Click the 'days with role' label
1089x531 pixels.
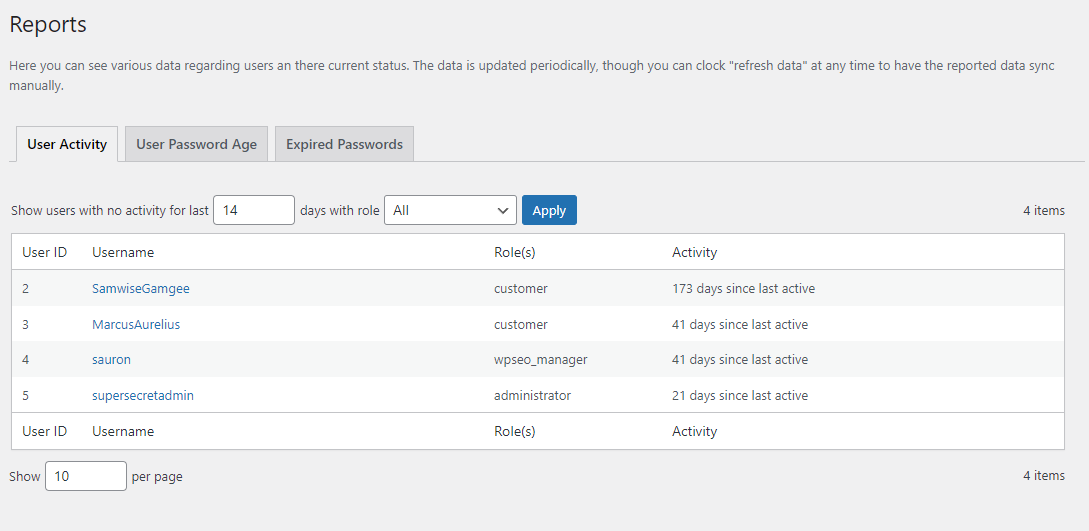340,210
